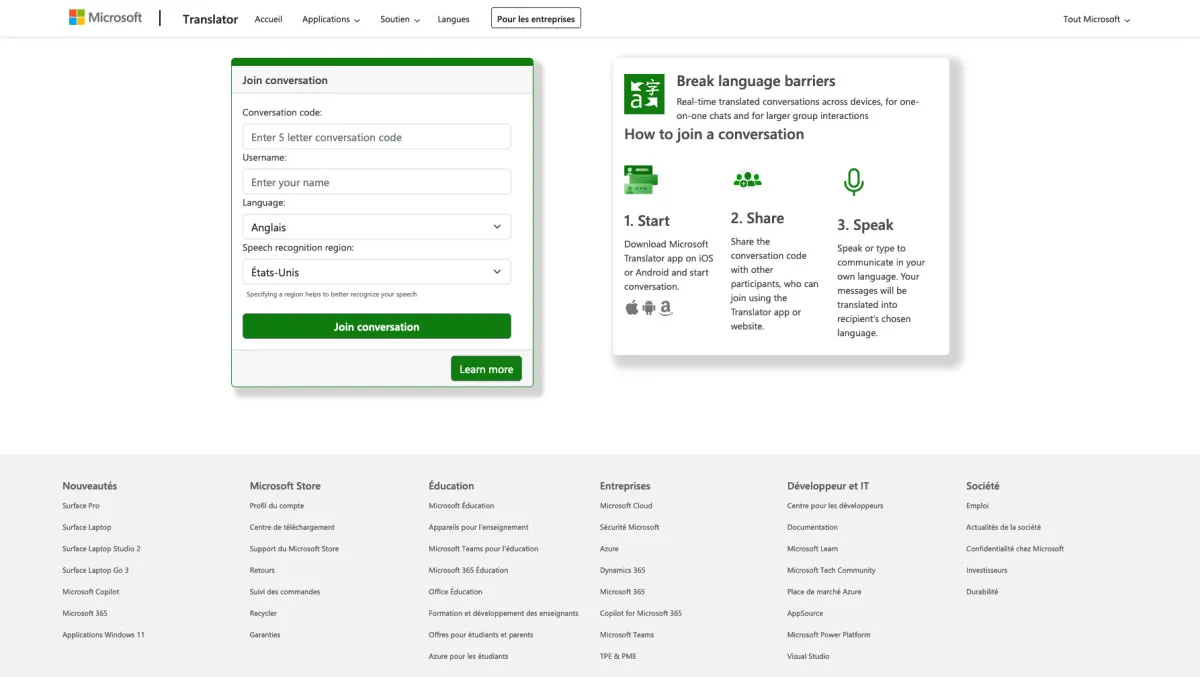Open the Centre de téléchargement link
Screen dimensions: 1200x677
(x=292, y=527)
